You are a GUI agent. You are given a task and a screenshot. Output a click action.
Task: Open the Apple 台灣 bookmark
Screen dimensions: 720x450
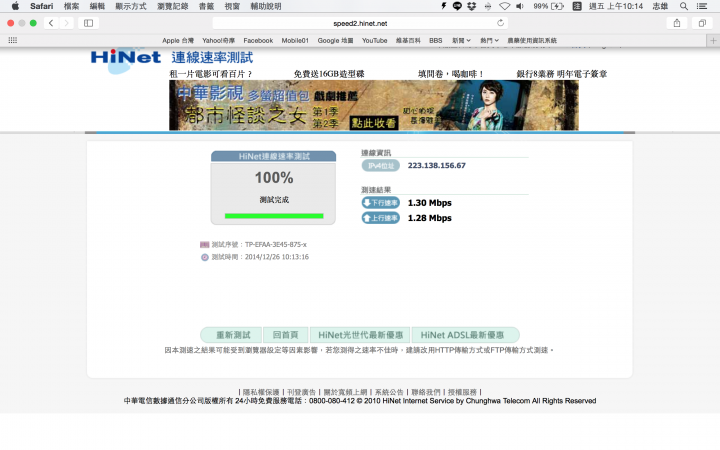(178, 40)
